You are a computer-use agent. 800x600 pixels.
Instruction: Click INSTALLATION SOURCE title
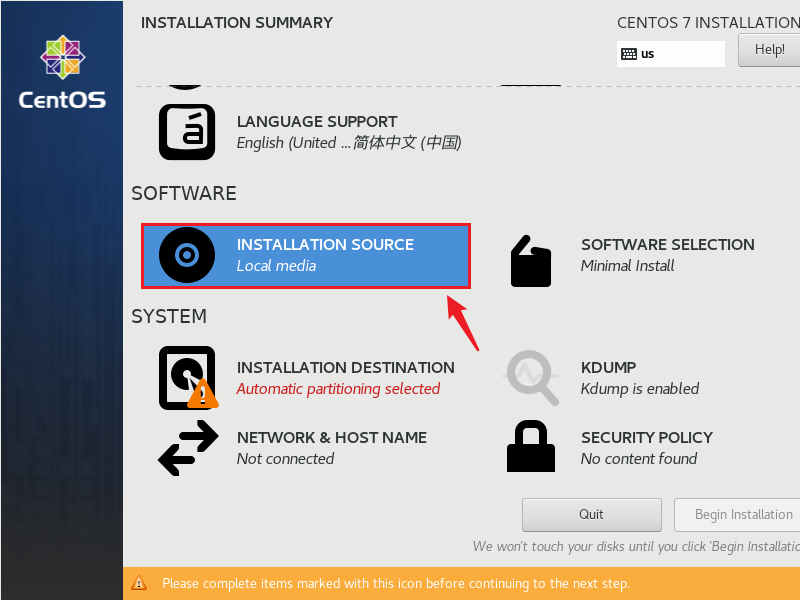(325, 244)
